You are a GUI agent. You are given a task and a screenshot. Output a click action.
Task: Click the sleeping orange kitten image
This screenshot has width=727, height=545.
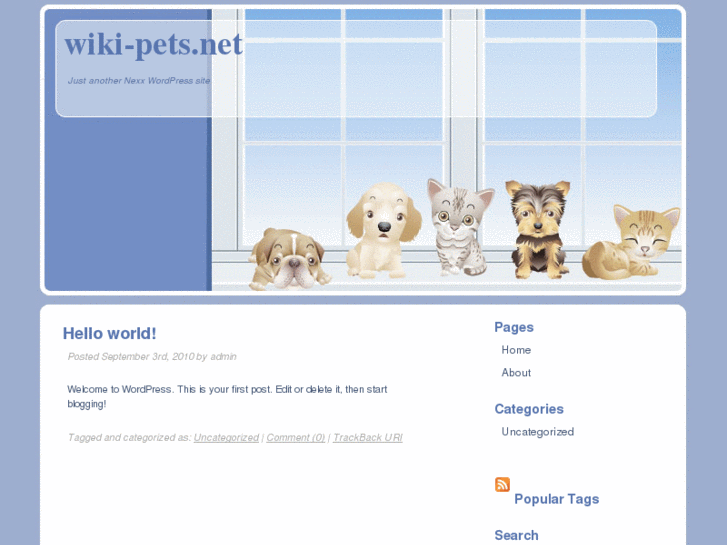631,243
